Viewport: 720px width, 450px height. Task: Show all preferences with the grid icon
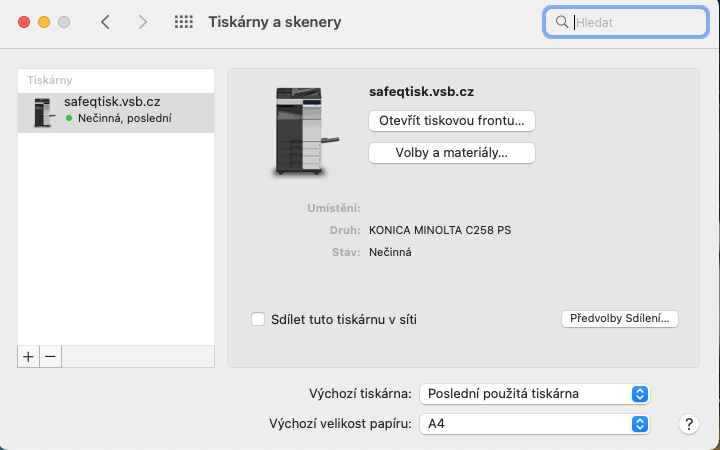click(x=184, y=22)
